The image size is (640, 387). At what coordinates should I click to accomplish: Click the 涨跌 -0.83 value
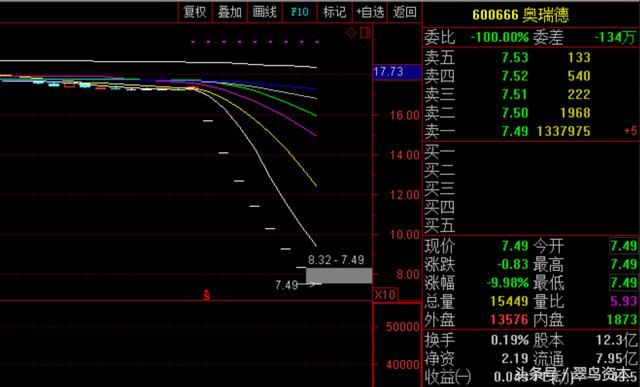point(513,264)
